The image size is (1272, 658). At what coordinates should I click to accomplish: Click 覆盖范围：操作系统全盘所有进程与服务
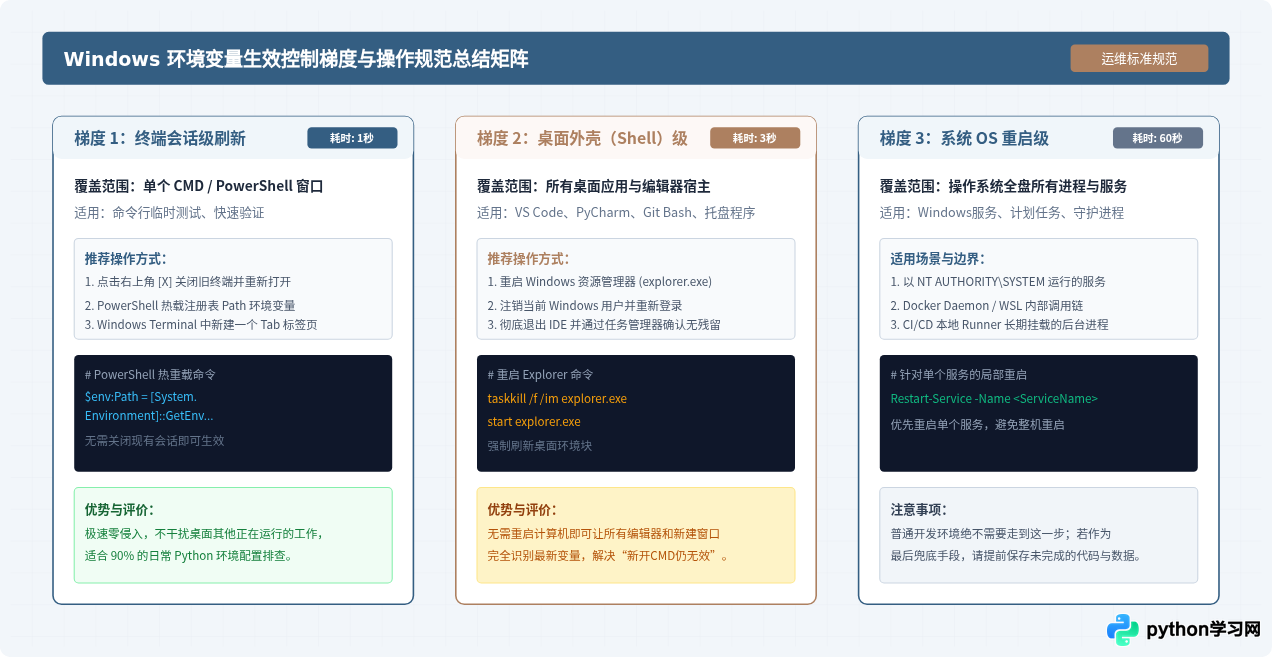(1004, 186)
